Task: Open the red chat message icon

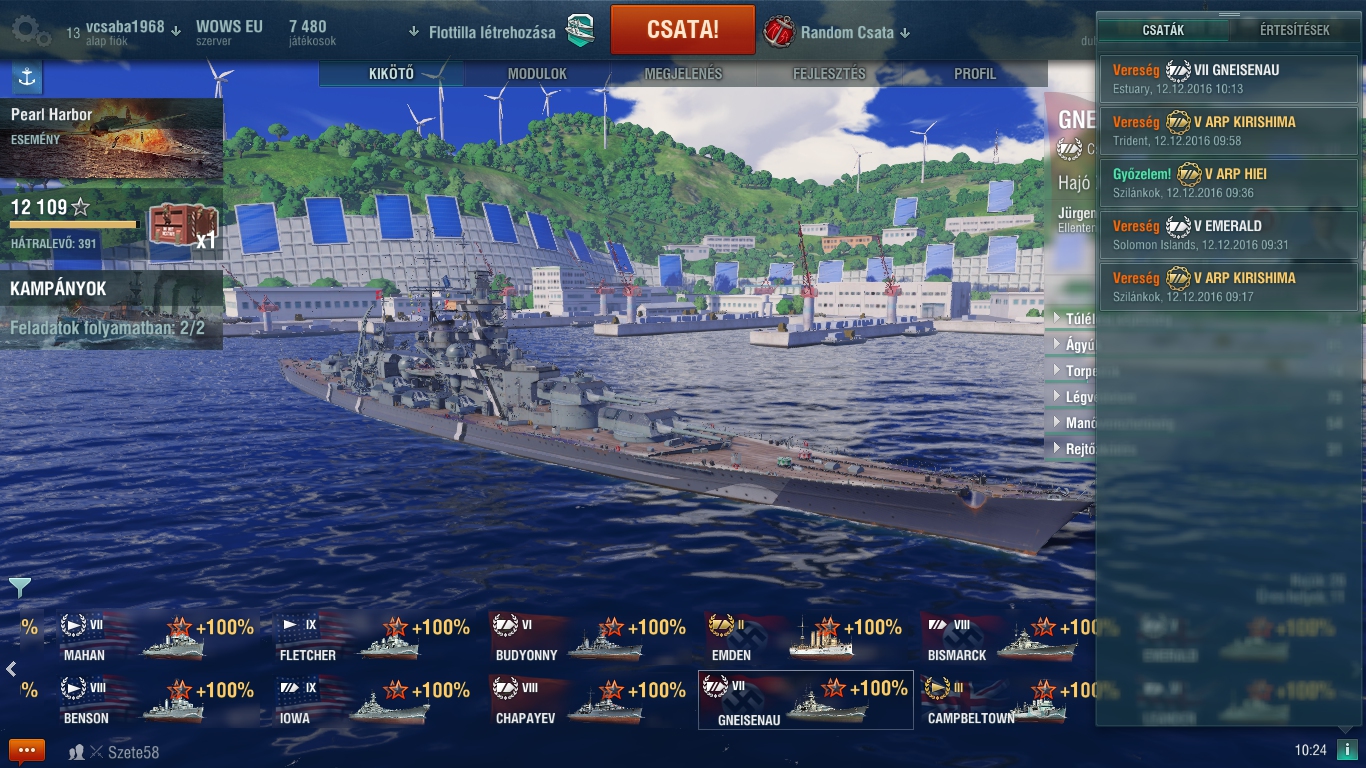Action: (x=27, y=751)
